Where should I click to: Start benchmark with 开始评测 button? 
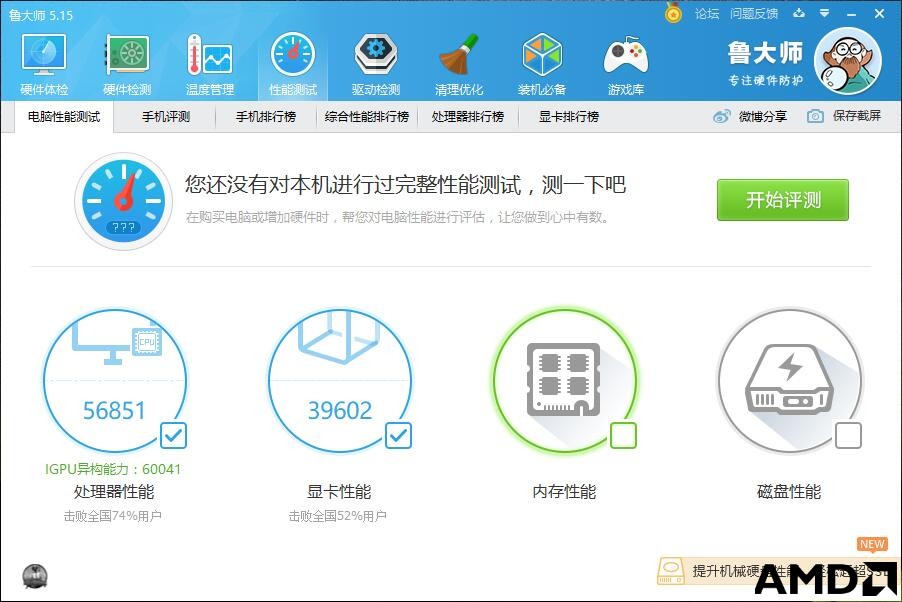(x=782, y=200)
